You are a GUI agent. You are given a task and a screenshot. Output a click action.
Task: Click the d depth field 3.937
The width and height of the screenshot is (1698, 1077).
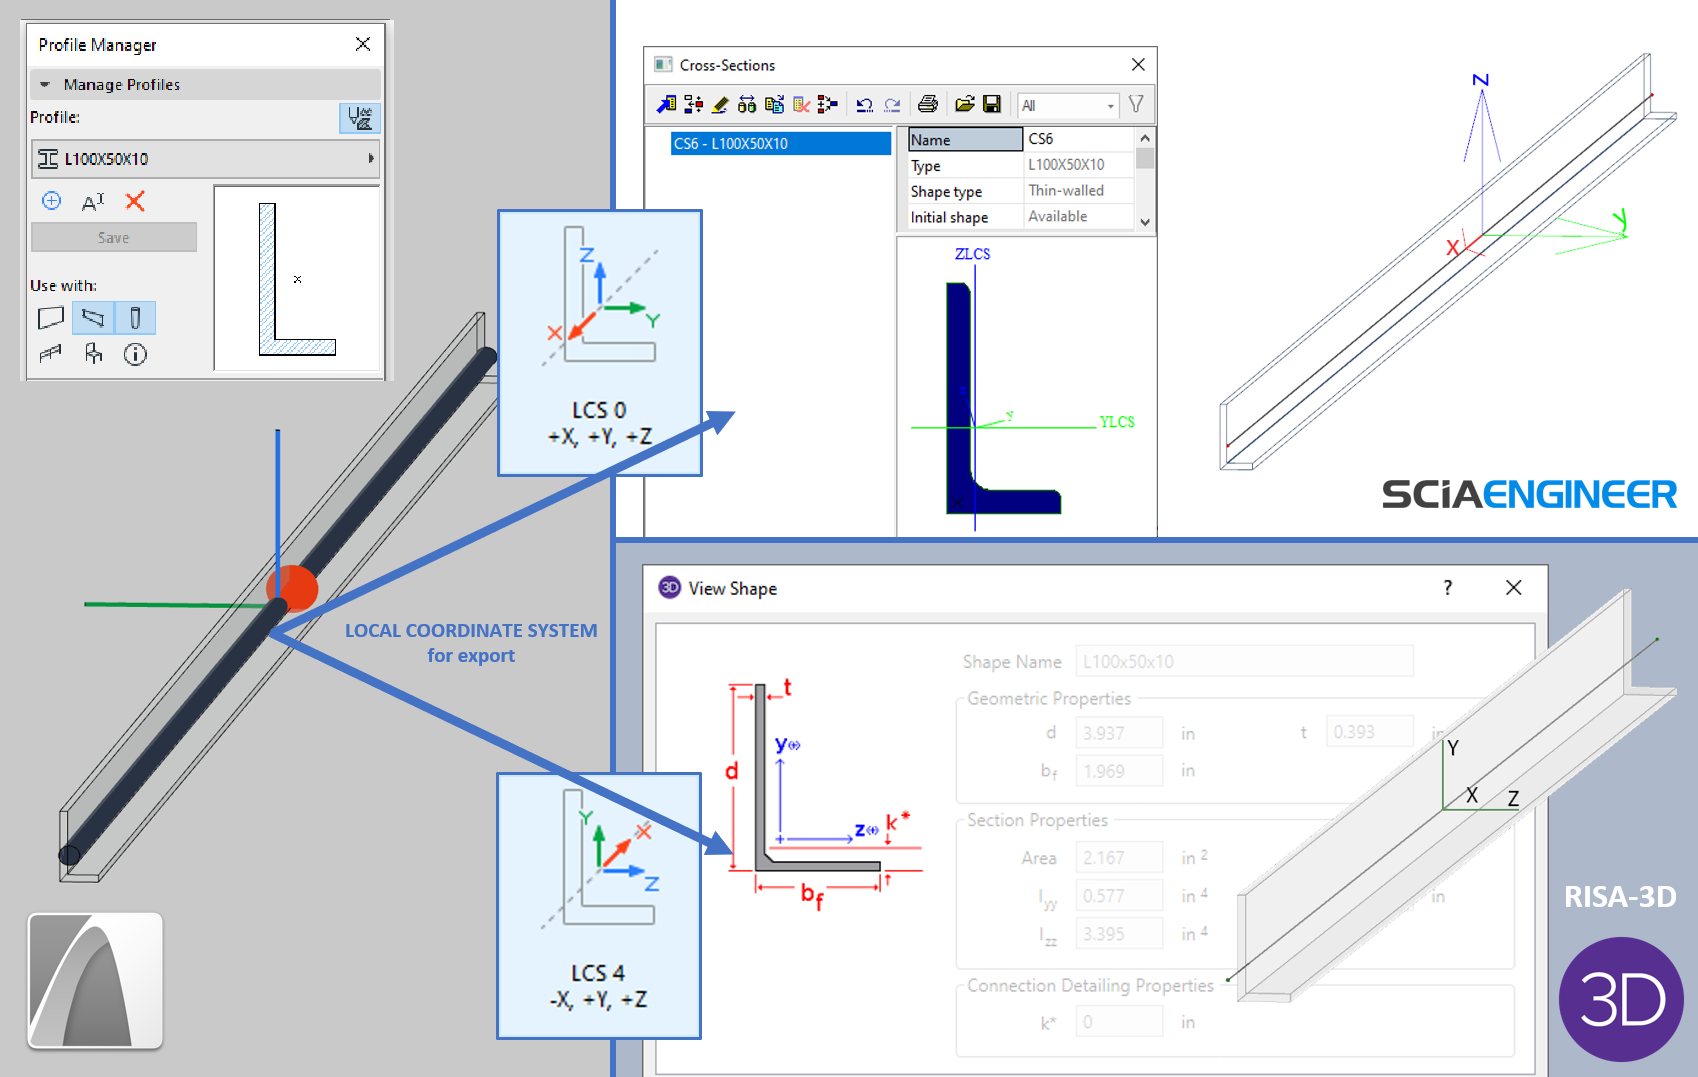point(1119,733)
